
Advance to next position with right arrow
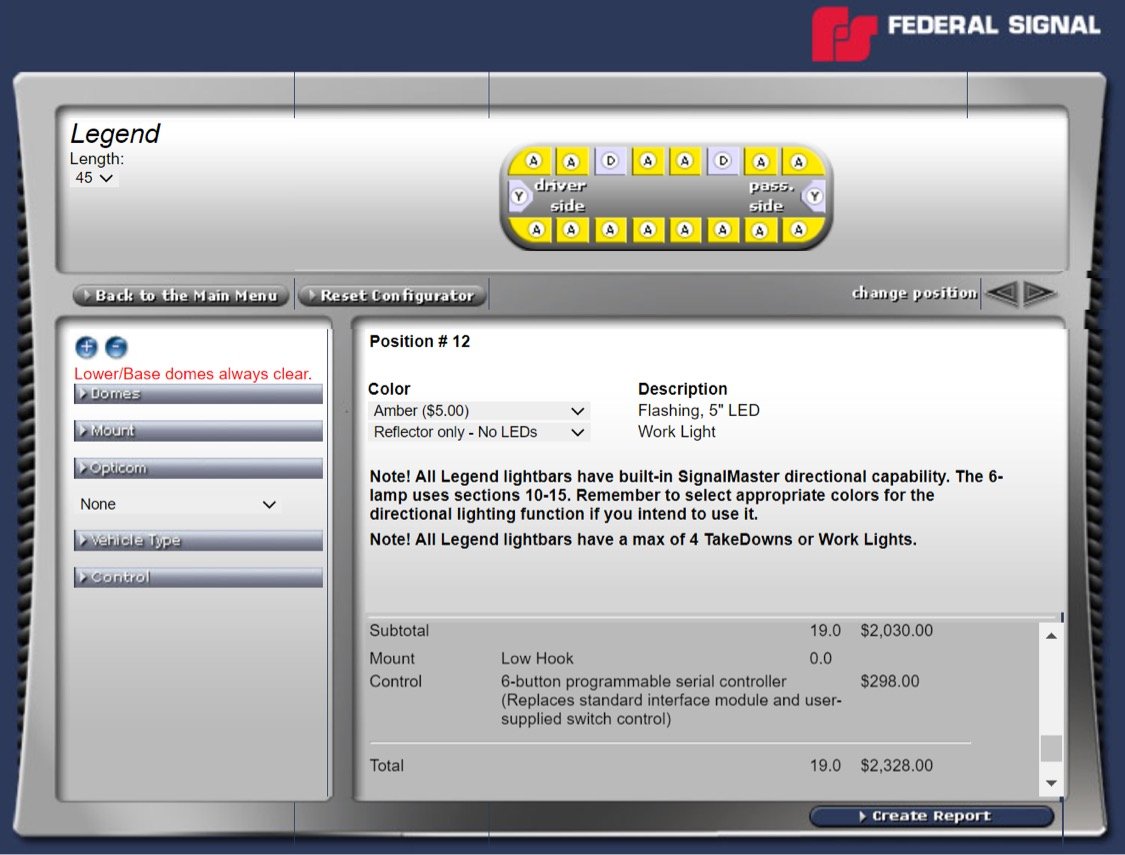click(x=1038, y=293)
